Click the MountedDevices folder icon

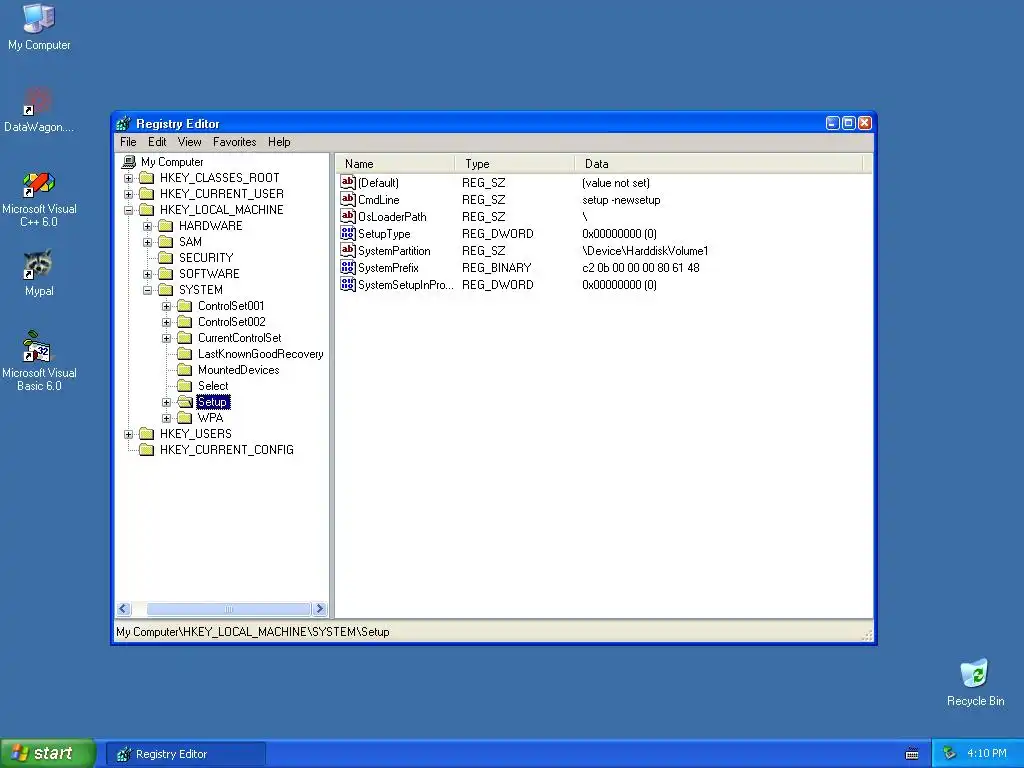[185, 370]
